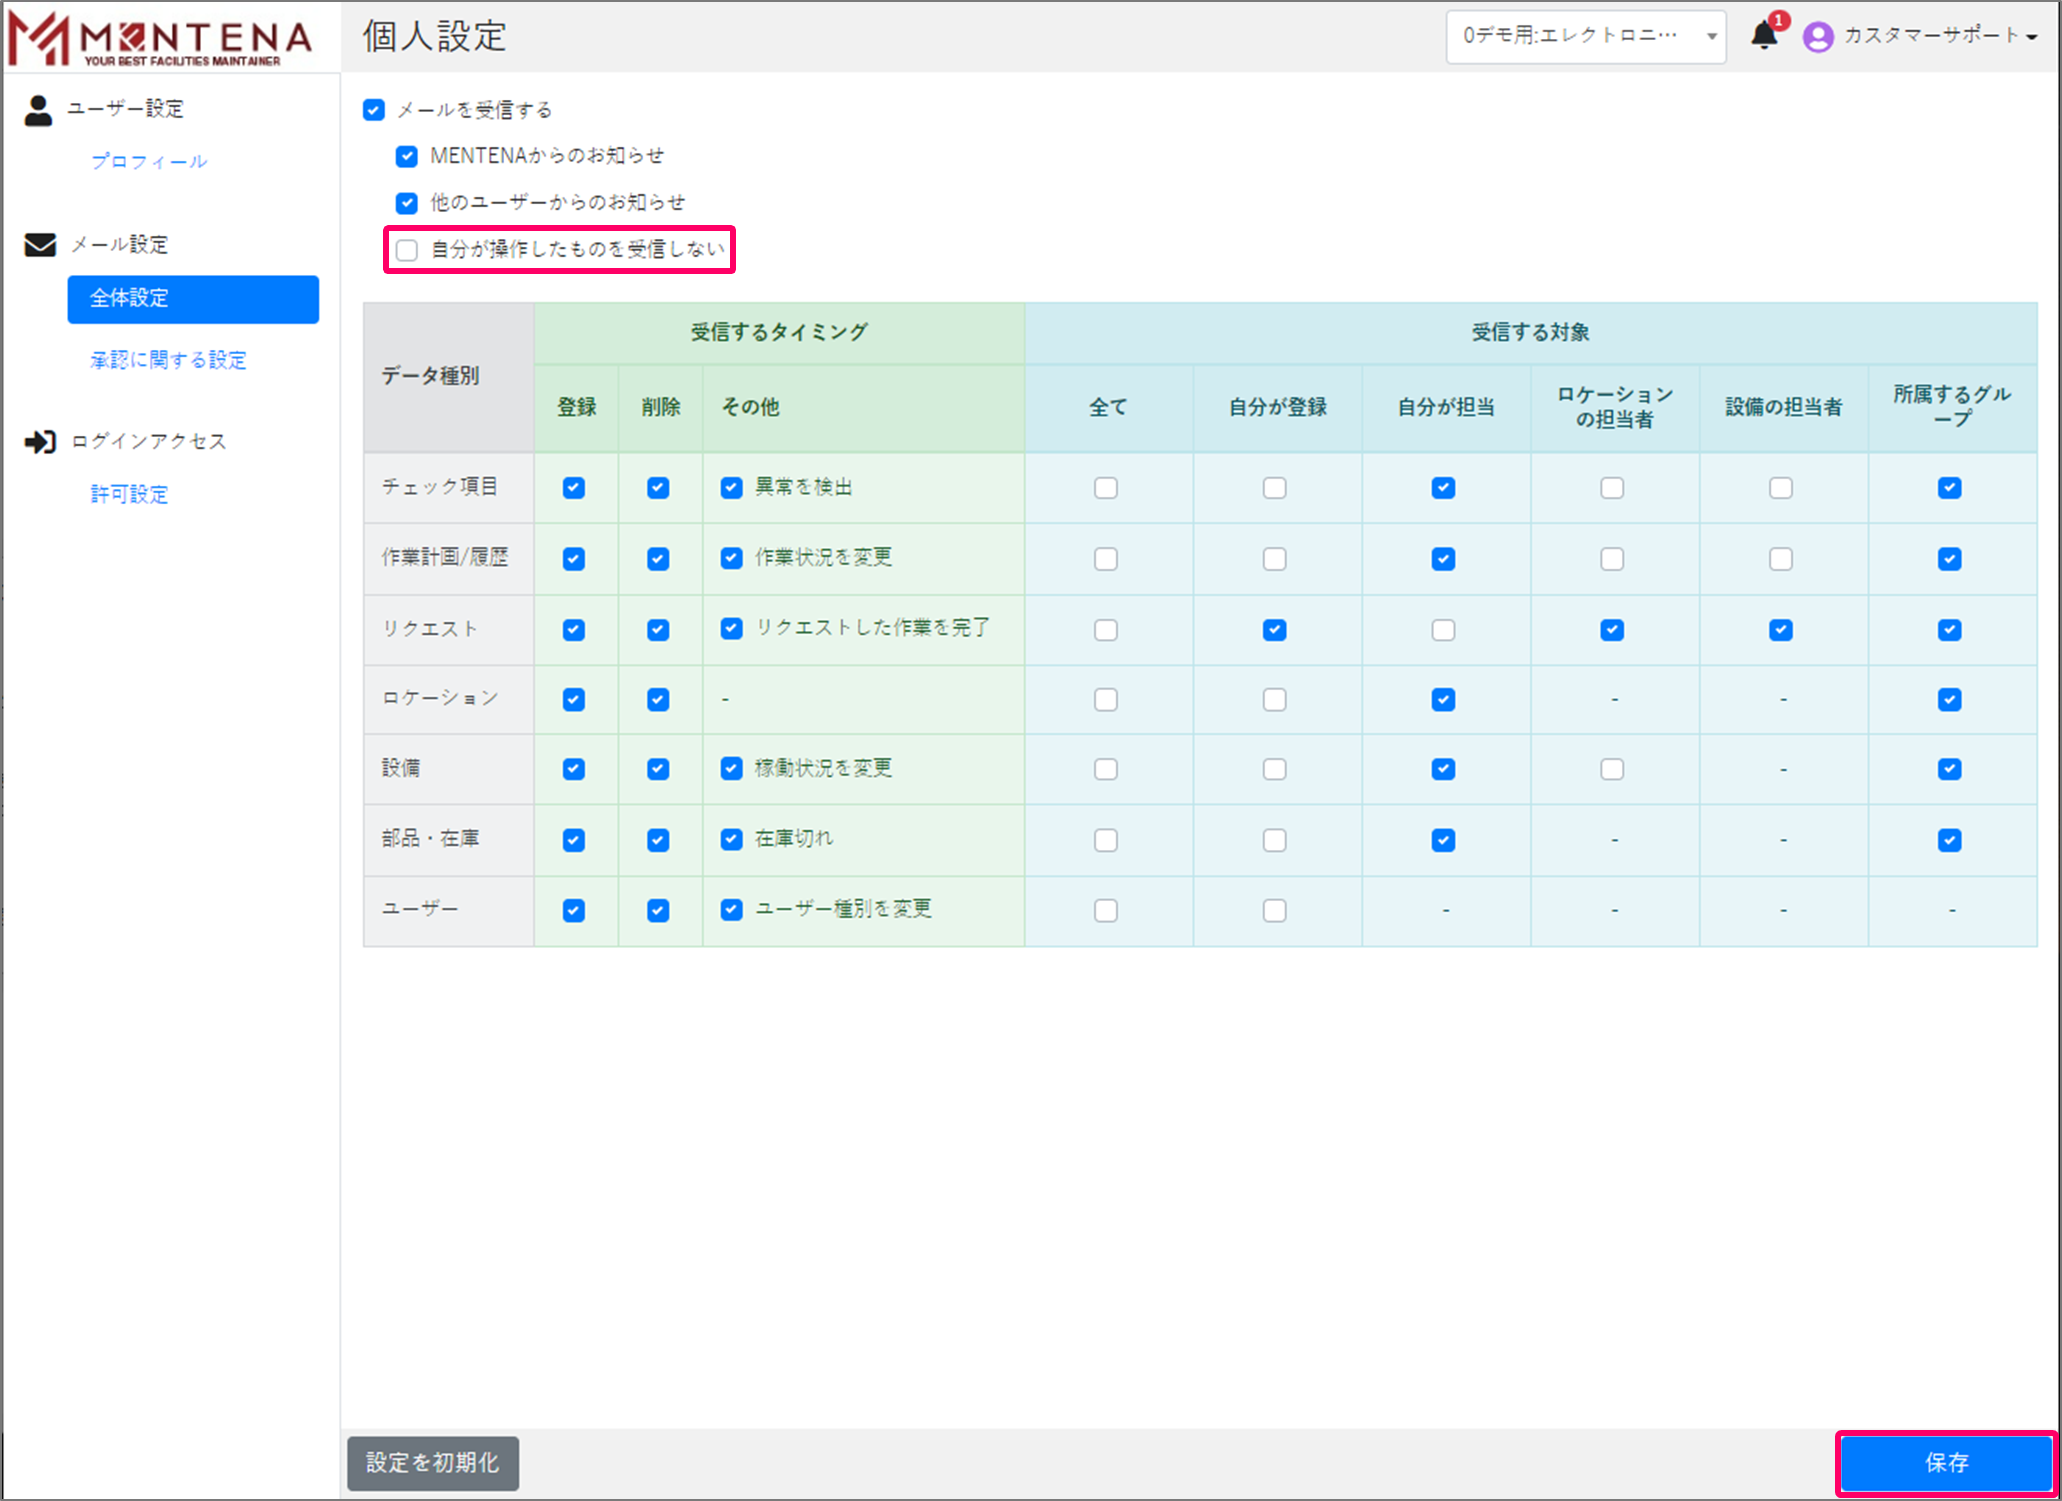Open 承認に関する設定 sidebar item
This screenshot has width=2062, height=1501.
click(x=168, y=360)
